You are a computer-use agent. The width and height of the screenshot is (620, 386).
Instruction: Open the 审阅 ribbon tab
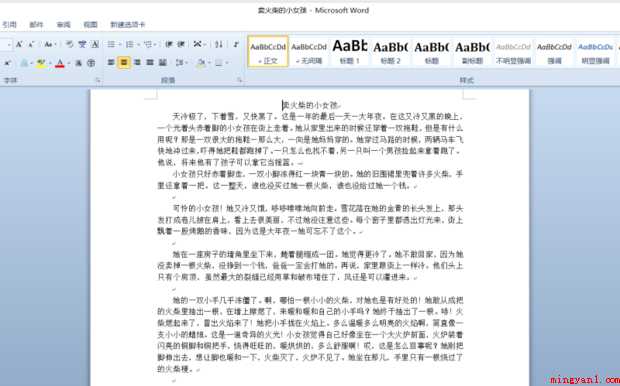pyautogui.click(x=63, y=25)
